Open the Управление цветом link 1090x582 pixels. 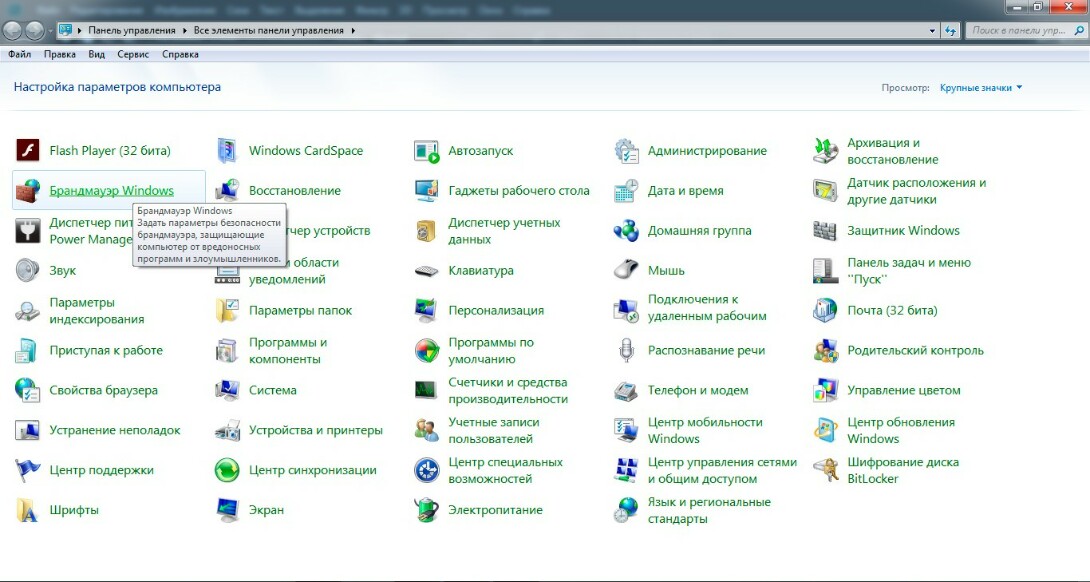point(904,390)
